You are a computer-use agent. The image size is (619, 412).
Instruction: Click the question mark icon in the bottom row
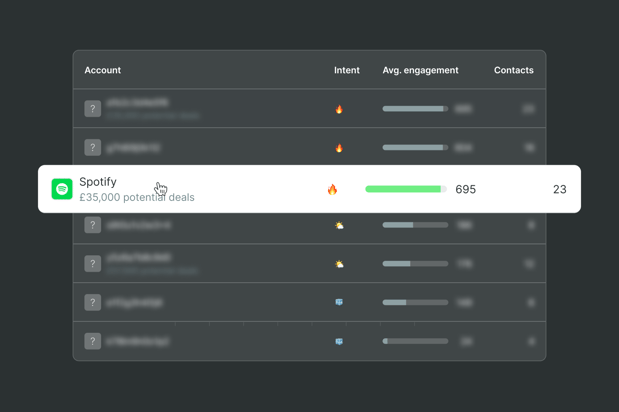click(x=92, y=341)
